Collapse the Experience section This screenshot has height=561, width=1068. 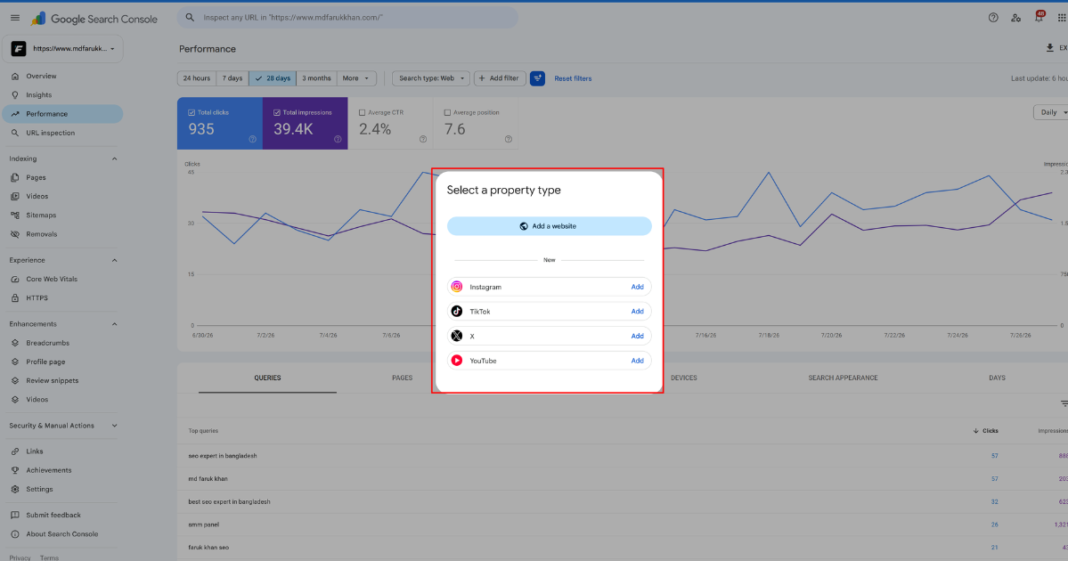pos(114,260)
